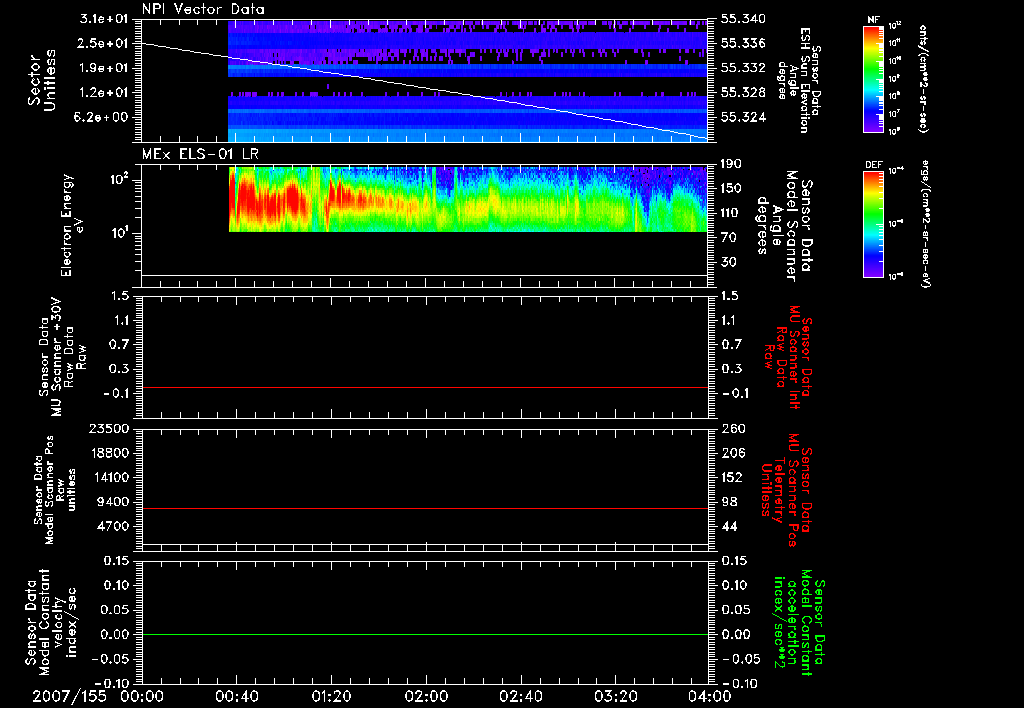The height and width of the screenshot is (708, 1024).
Task: Click the '55.340' sun elevation tick label
Action: (x=743, y=19)
